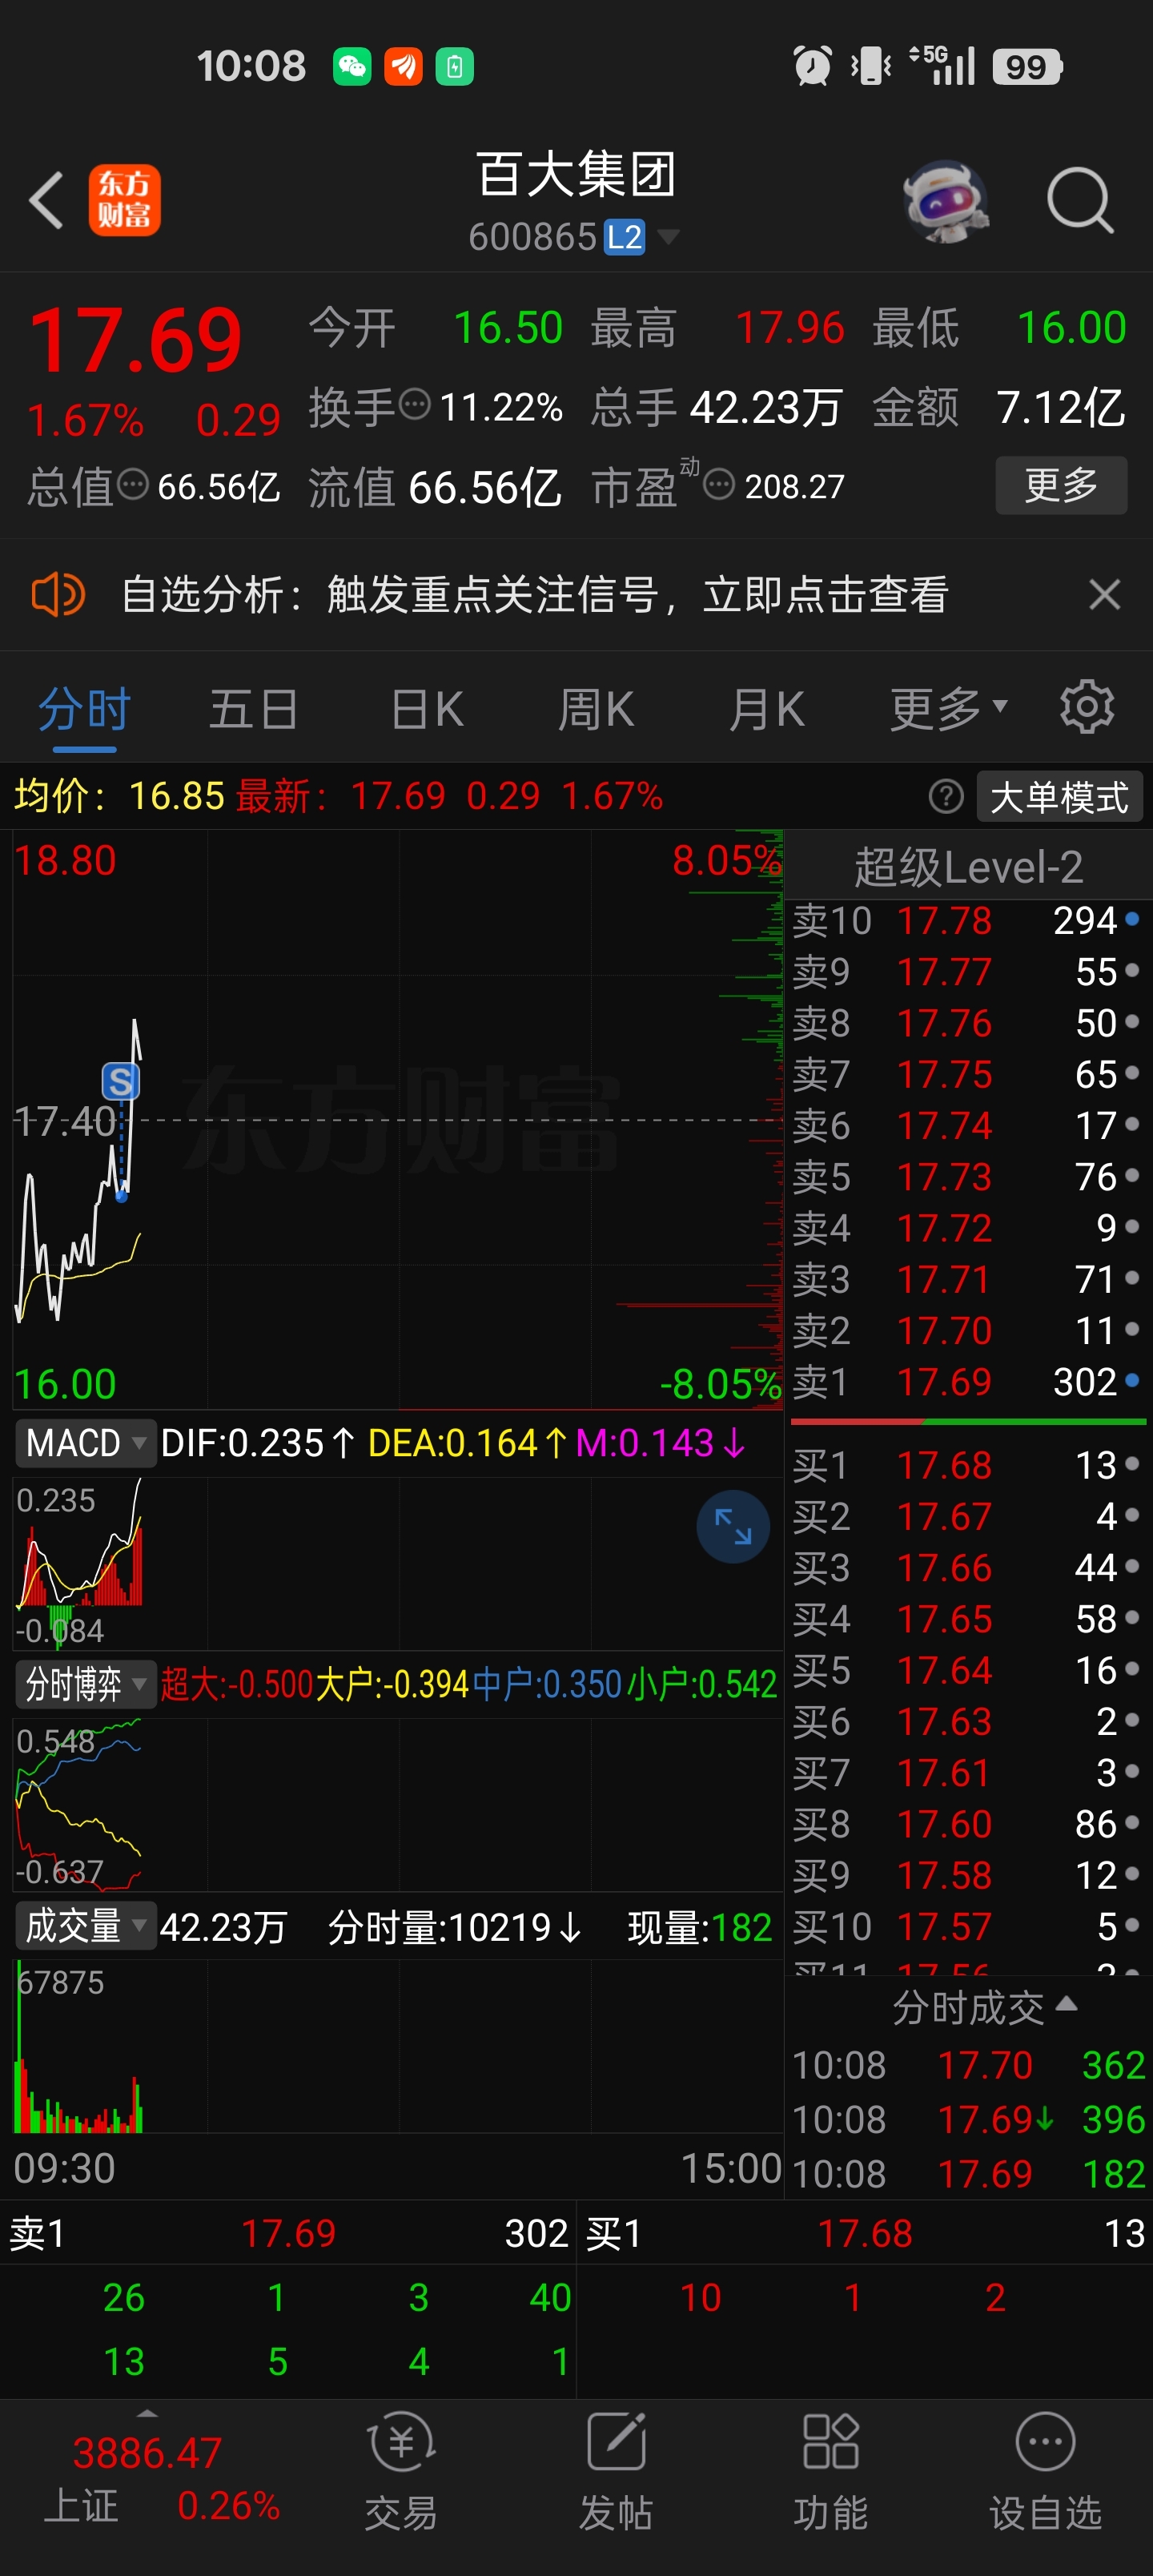Tap the 换手 info circle icon
This screenshot has height=2576, width=1153.
(414, 405)
